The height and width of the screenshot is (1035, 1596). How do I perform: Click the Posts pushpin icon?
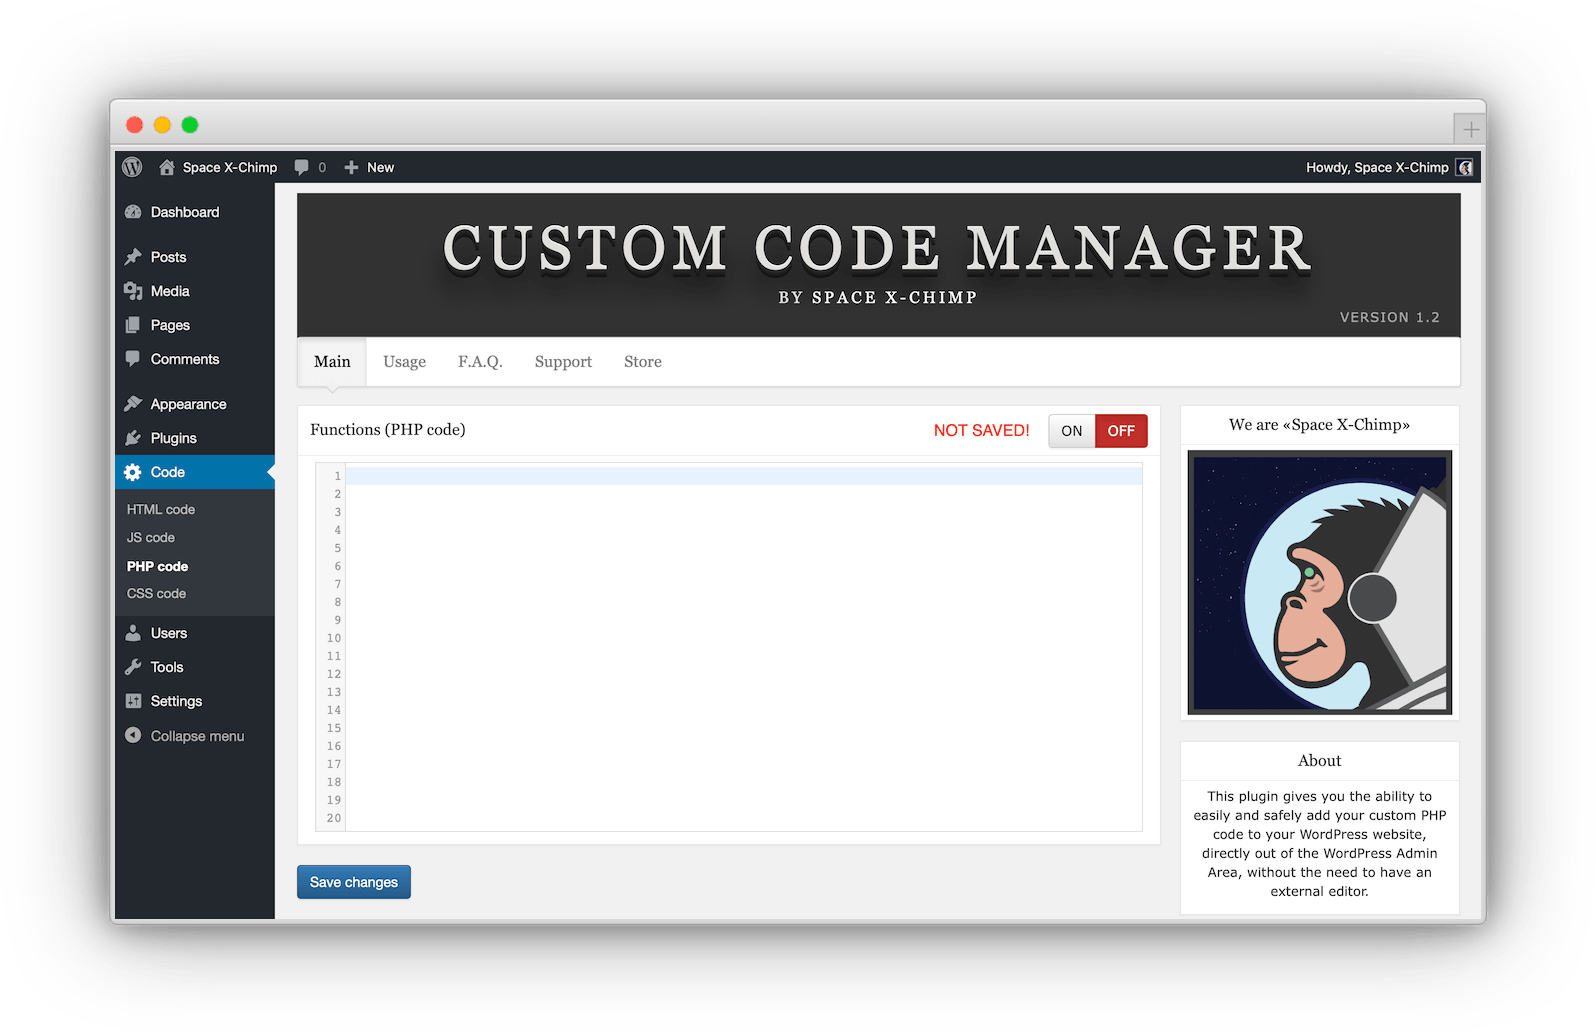pyautogui.click(x=133, y=257)
